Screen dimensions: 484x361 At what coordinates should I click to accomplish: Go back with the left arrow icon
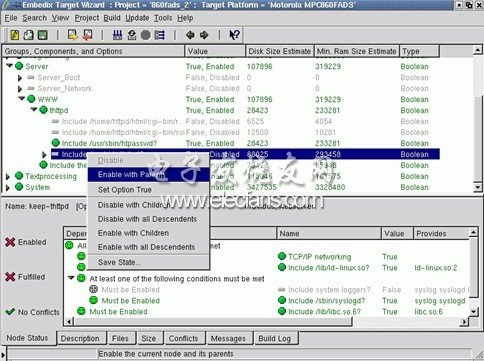(190, 35)
